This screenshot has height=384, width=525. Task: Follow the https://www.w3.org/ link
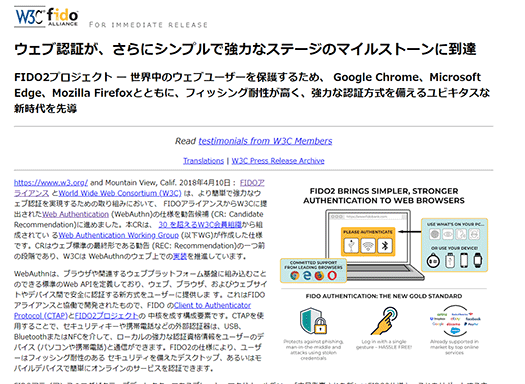pyautogui.click(x=51, y=183)
